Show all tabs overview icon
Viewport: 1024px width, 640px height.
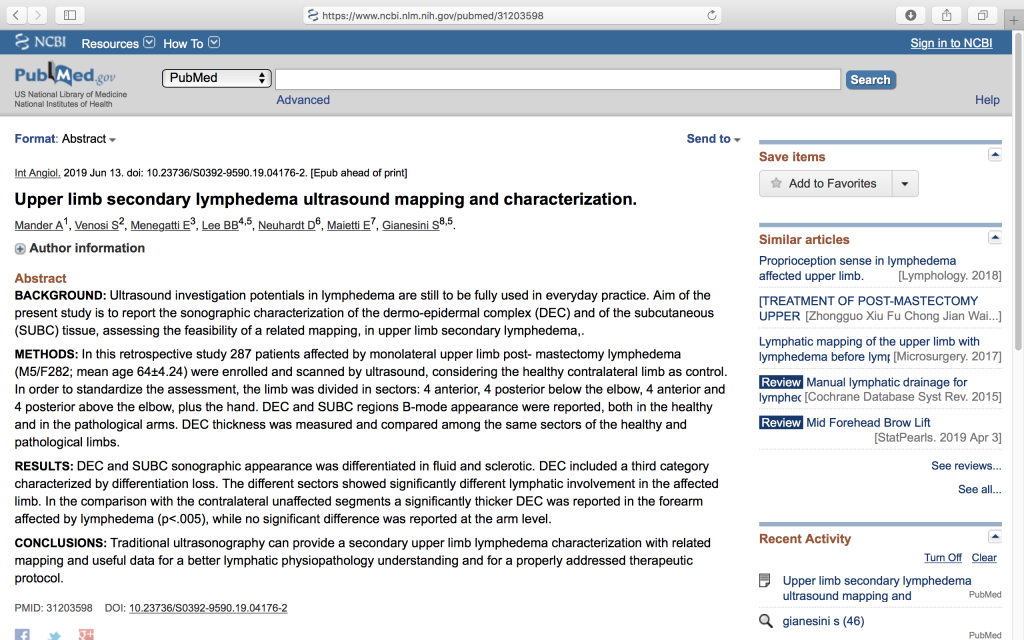click(x=983, y=15)
